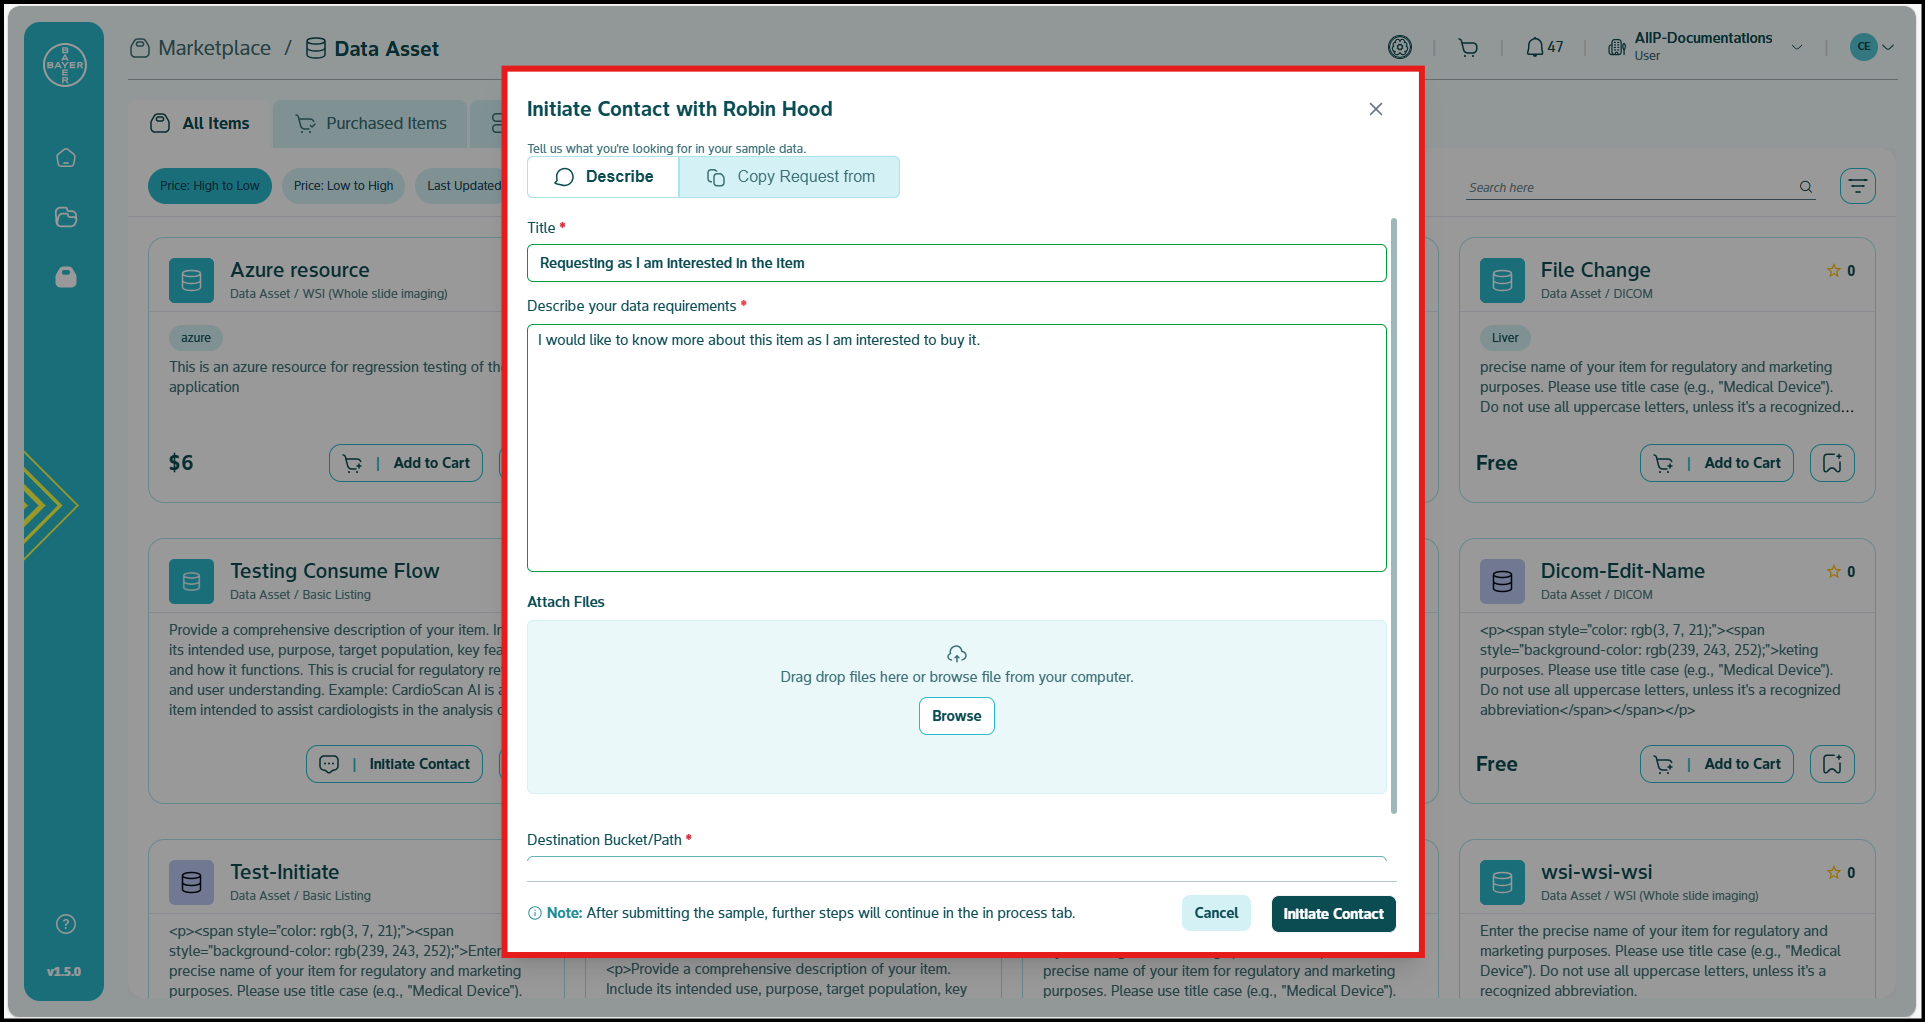Image resolution: width=1925 pixels, height=1022 pixels.
Task: Open the settings gear icon in the header
Action: pos(1400,46)
